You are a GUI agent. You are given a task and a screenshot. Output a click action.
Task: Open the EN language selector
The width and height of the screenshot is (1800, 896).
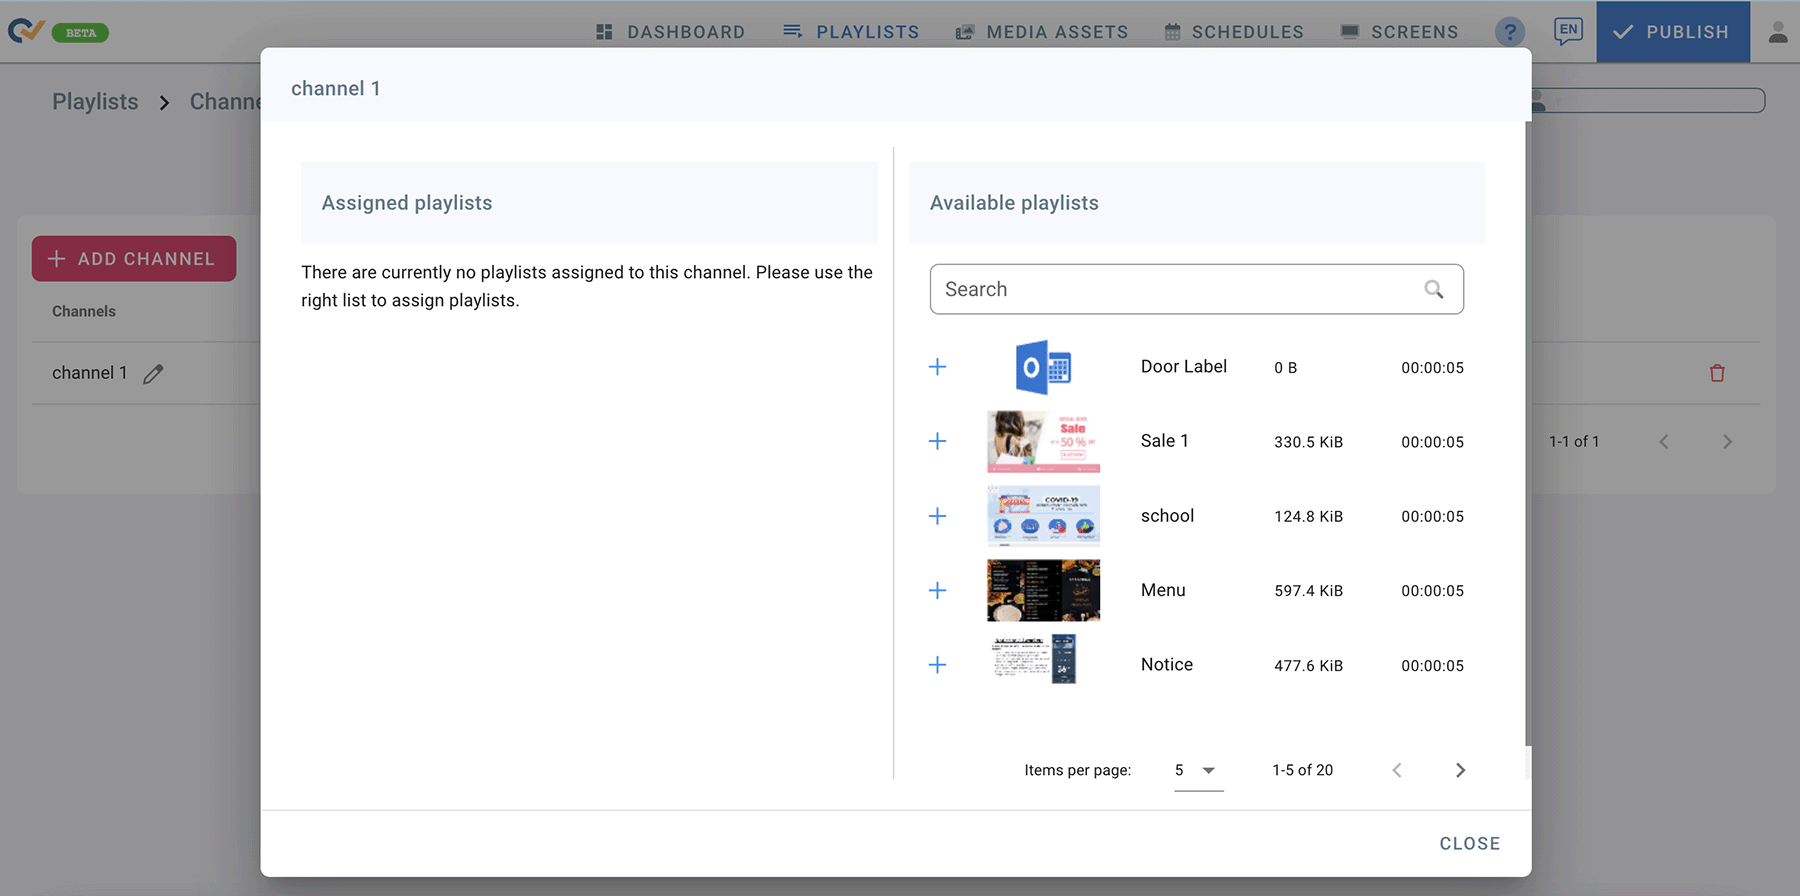coord(1568,31)
